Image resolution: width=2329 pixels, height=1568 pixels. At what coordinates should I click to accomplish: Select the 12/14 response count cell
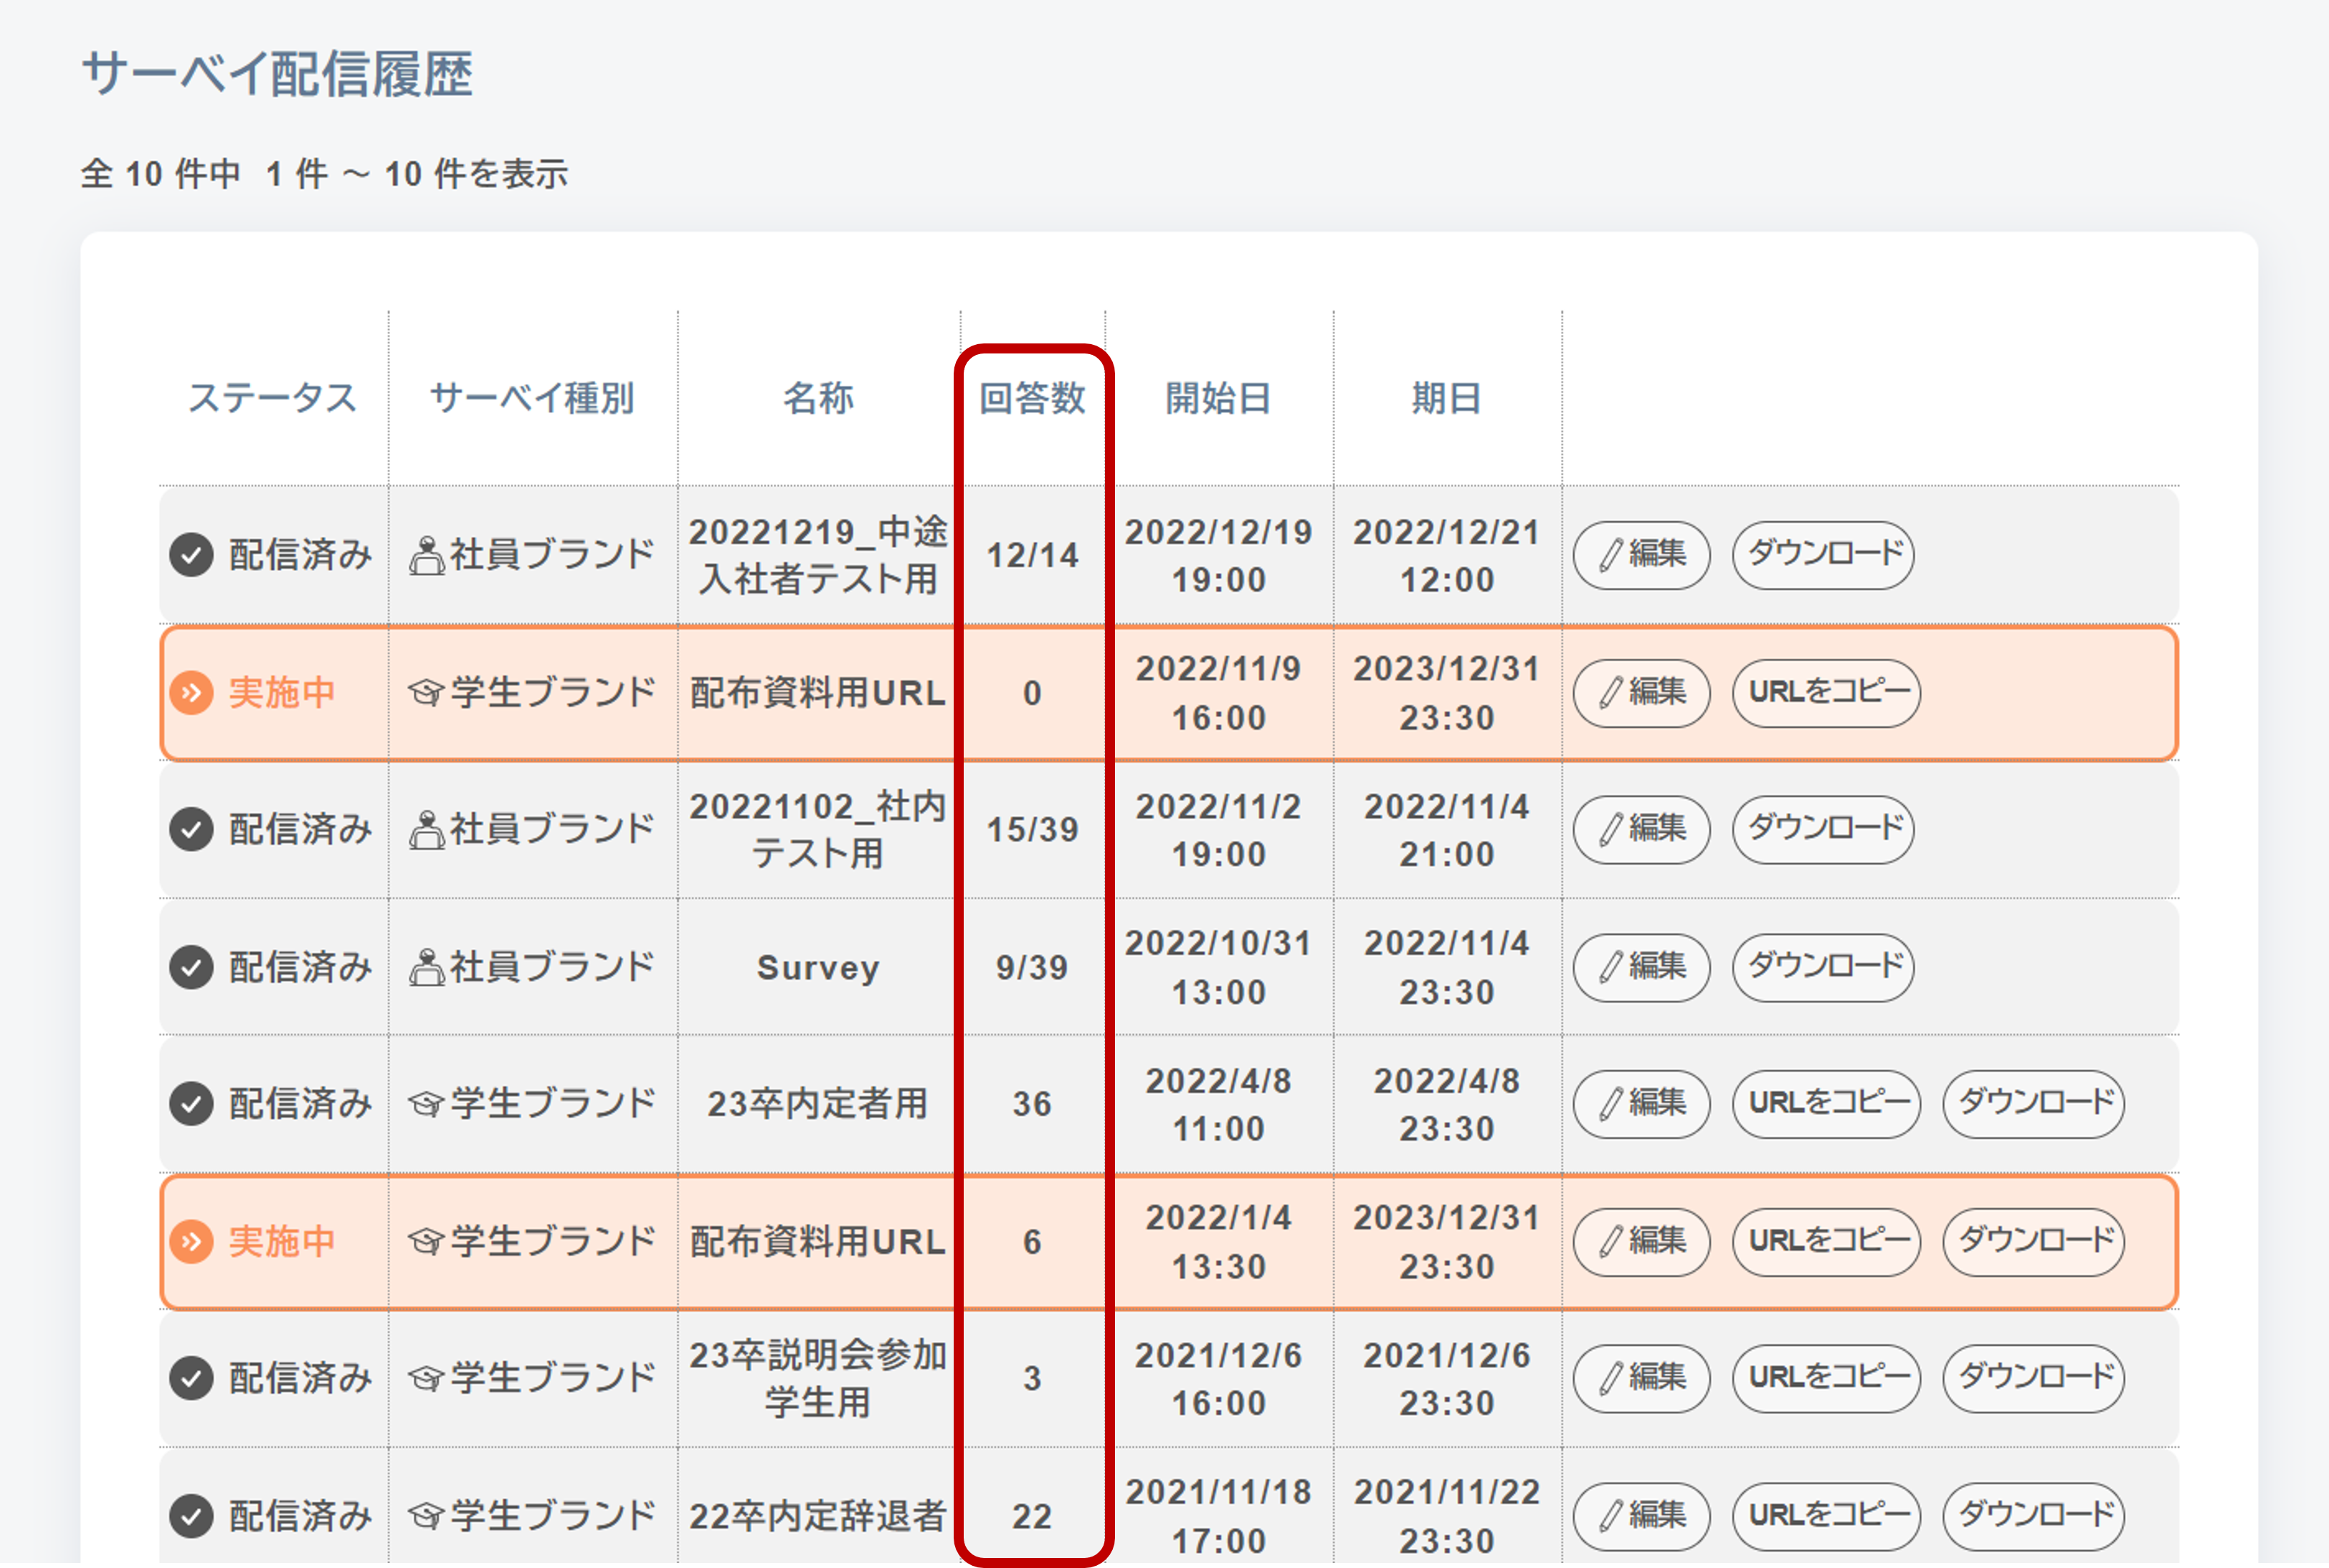click(1032, 555)
